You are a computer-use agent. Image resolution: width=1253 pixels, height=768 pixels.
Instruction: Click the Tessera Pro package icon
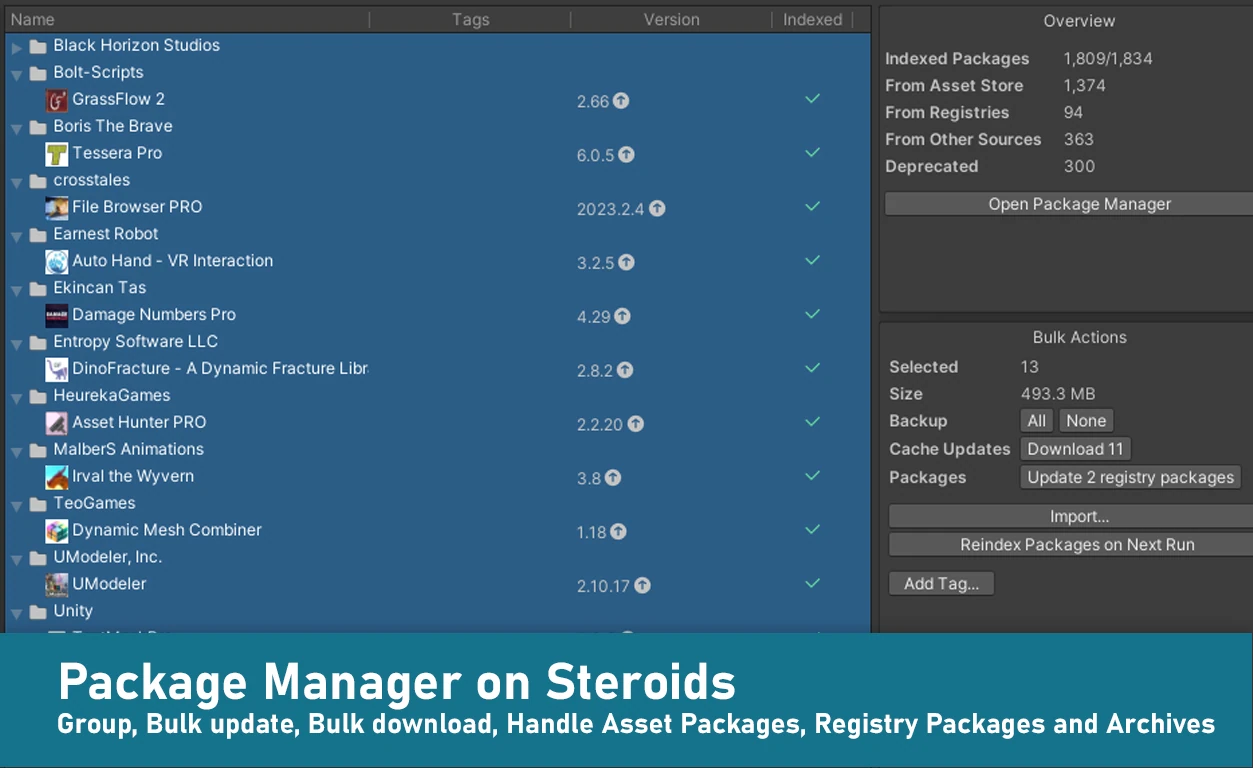click(x=57, y=154)
